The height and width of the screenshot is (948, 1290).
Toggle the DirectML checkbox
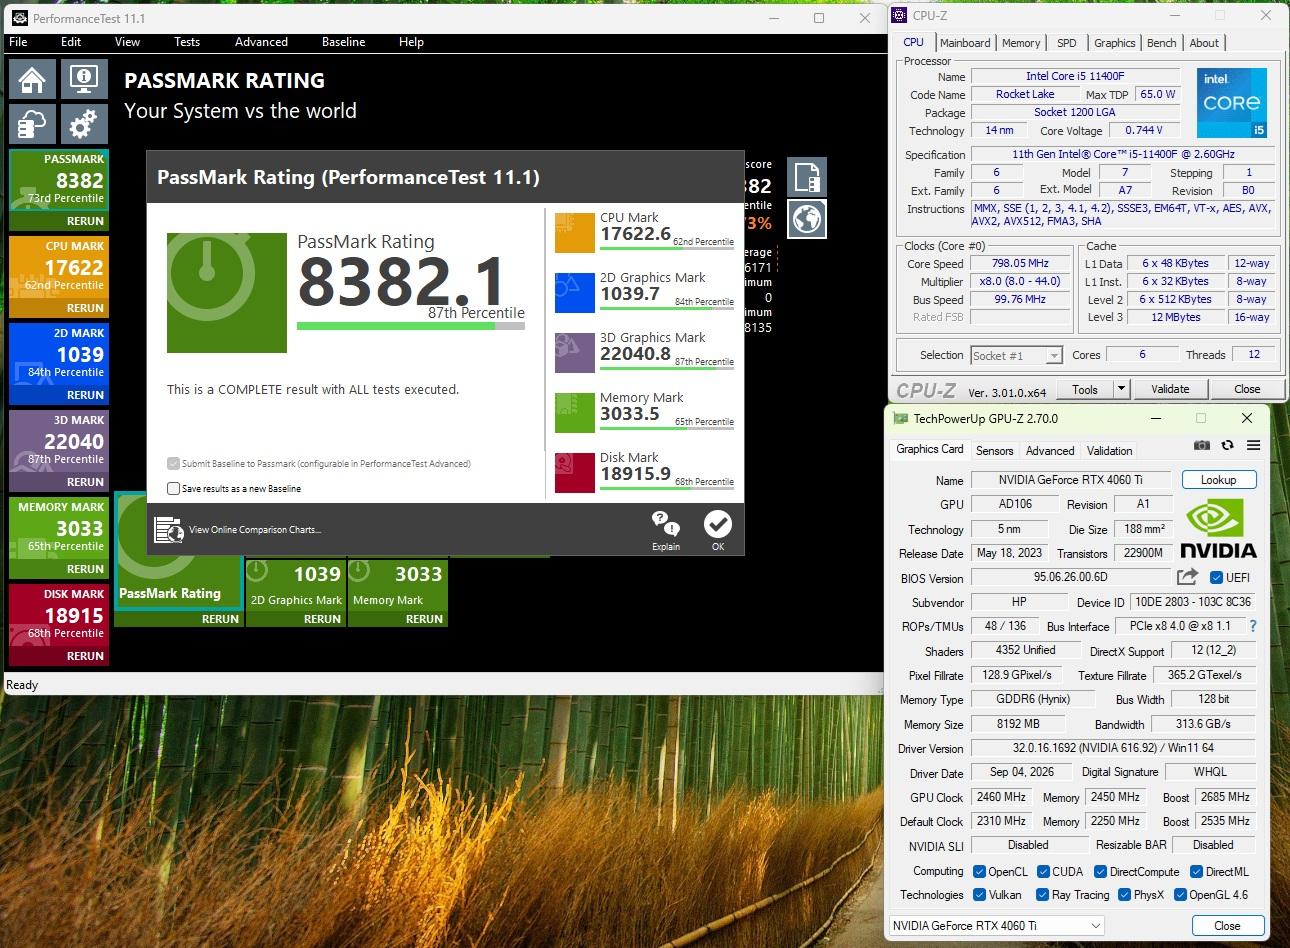pyautogui.click(x=1196, y=872)
